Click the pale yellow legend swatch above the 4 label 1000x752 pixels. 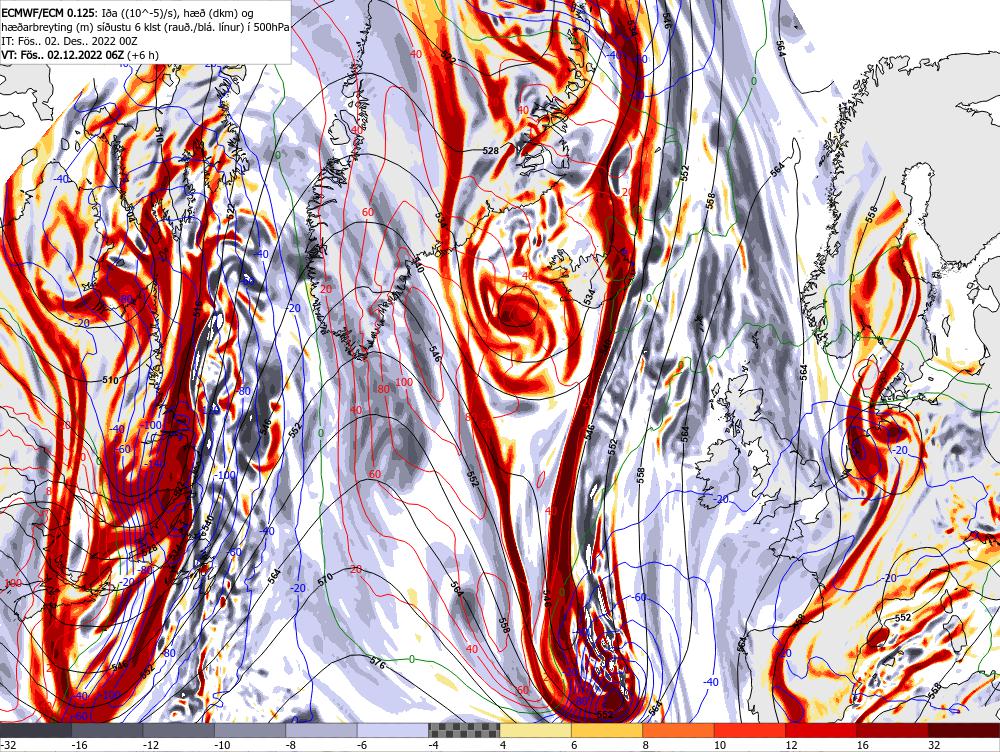[536, 730]
